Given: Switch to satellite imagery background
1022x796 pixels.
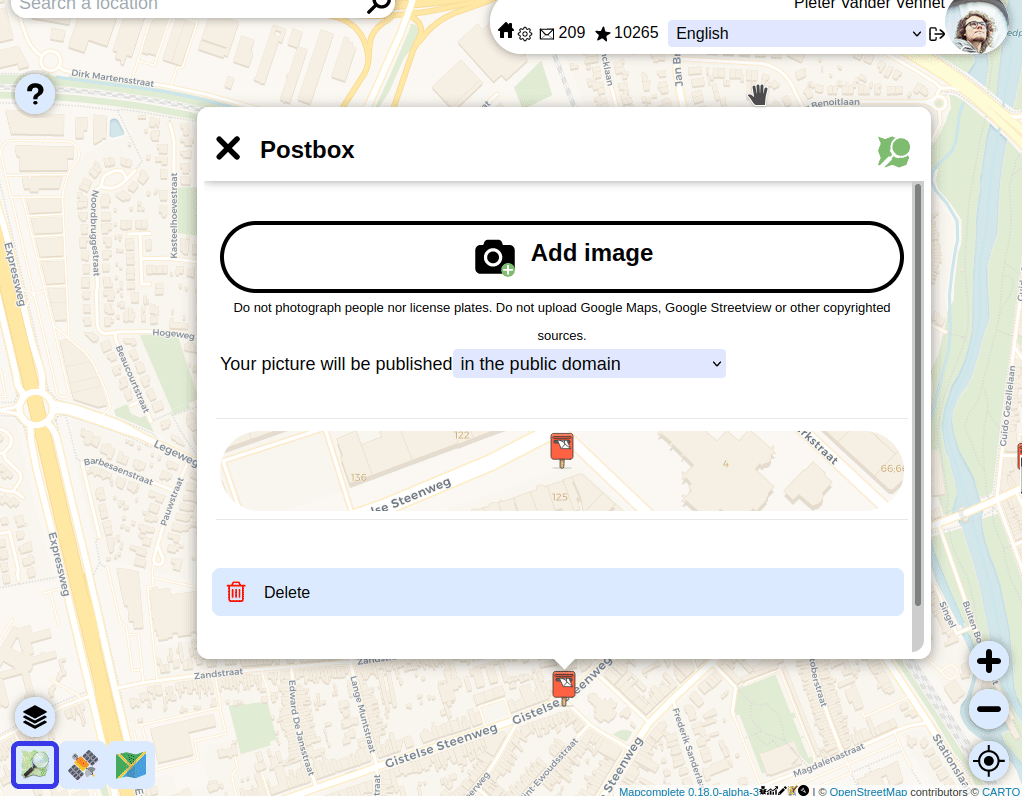Looking at the screenshot, I should coord(83,766).
